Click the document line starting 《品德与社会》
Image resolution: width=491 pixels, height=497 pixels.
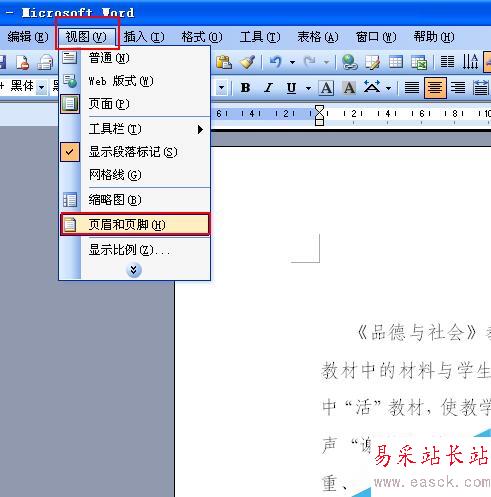(423, 333)
